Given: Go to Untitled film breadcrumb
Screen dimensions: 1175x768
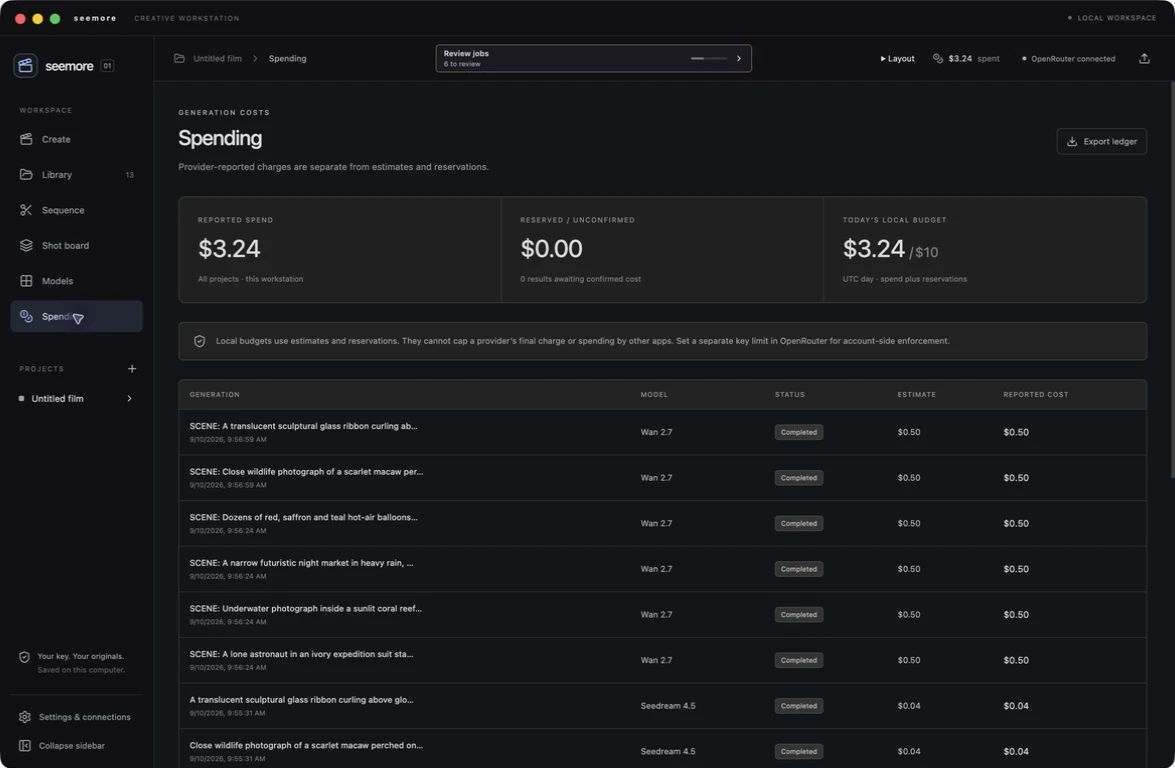Looking at the screenshot, I should 217,58.
